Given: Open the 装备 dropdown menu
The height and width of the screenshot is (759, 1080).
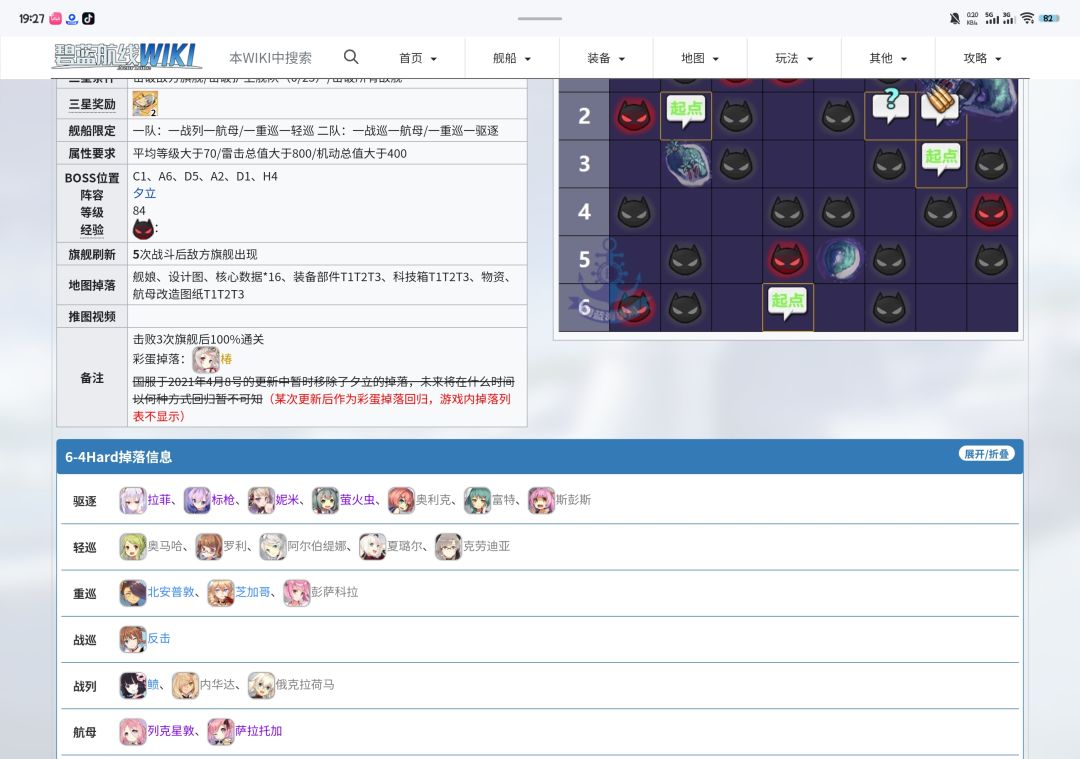Looking at the screenshot, I should [x=606, y=59].
